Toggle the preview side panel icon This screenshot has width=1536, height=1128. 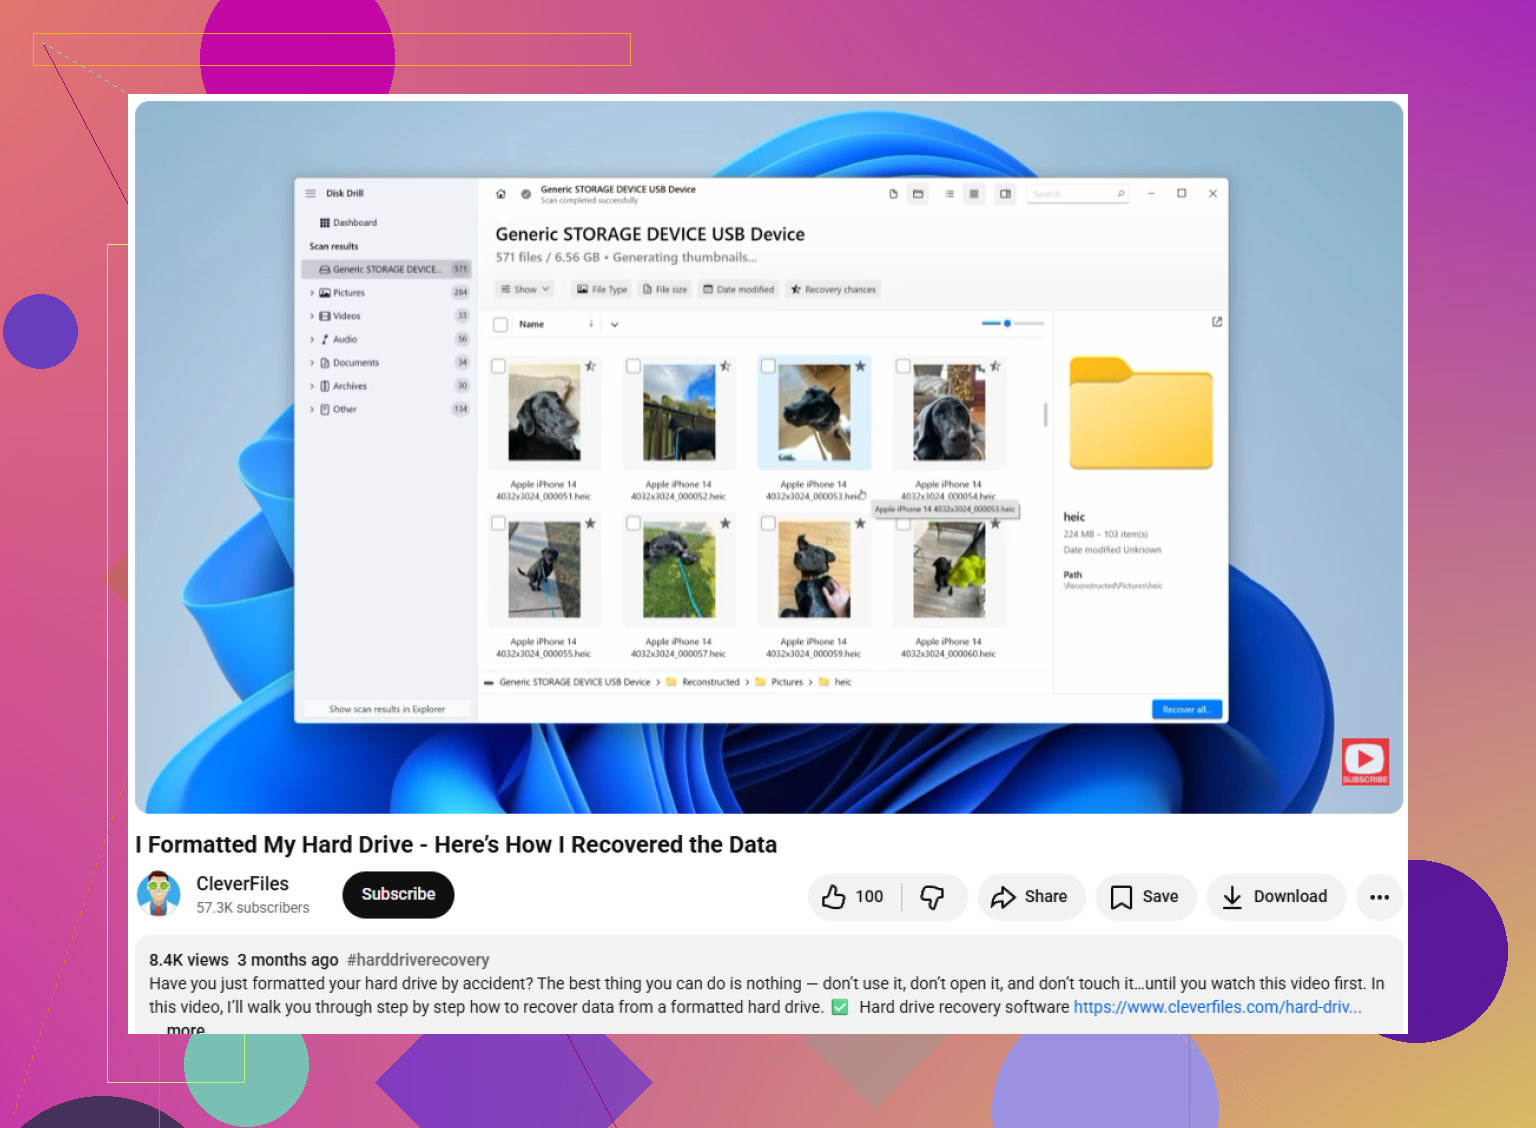coord(1005,194)
